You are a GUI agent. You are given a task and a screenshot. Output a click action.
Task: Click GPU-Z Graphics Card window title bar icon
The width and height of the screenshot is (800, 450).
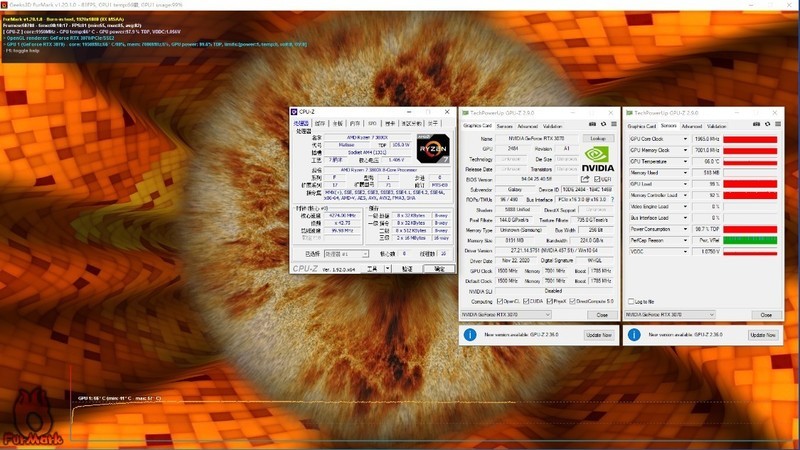click(x=465, y=113)
